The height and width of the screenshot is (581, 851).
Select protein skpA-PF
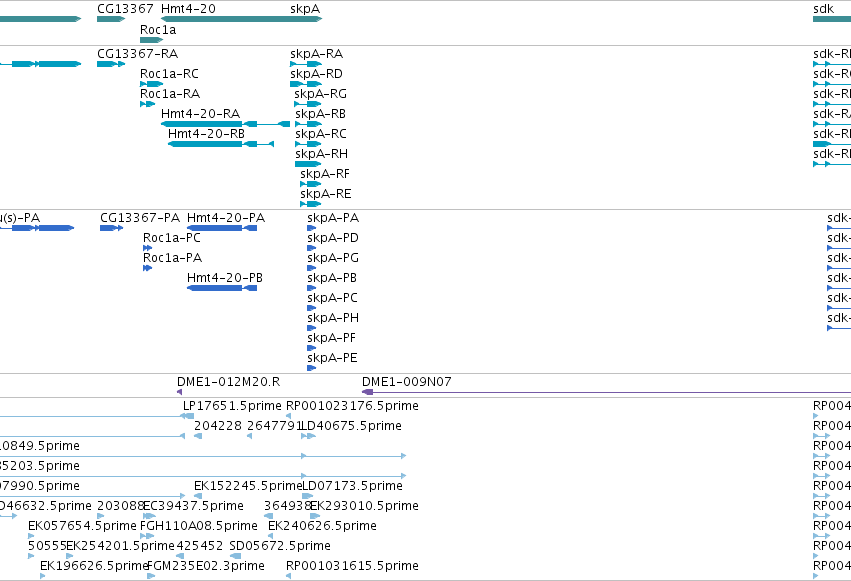point(331,339)
